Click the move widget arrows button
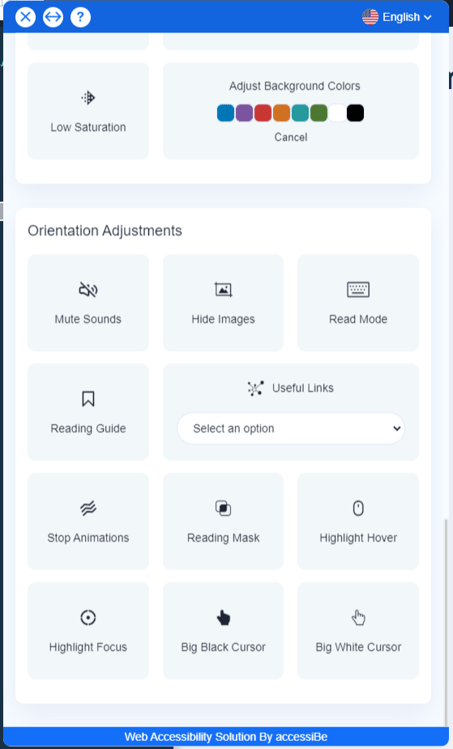 click(53, 17)
